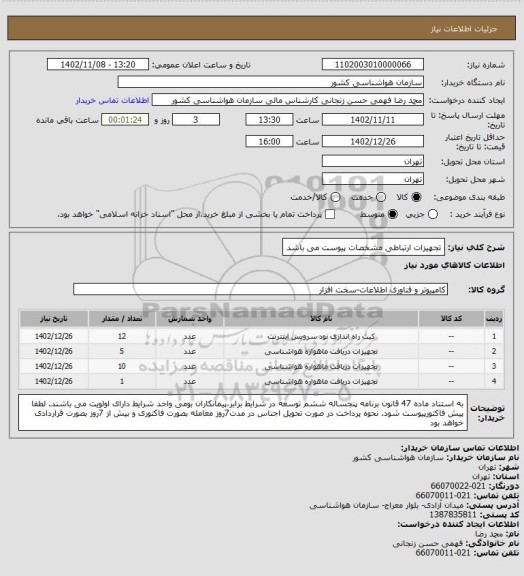Click the remaining days field showing 3
Image resolution: width=524 pixels, height=576 pixels.
click(196, 120)
